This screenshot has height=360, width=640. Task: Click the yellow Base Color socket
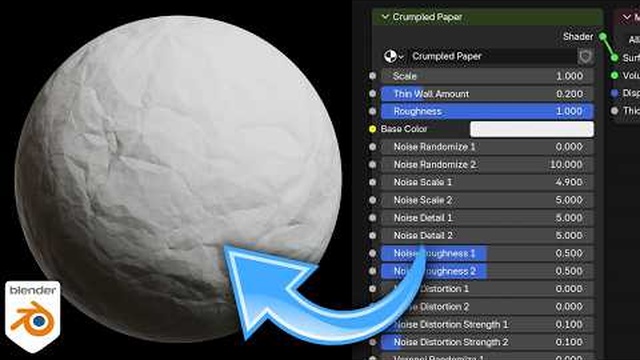click(372, 129)
